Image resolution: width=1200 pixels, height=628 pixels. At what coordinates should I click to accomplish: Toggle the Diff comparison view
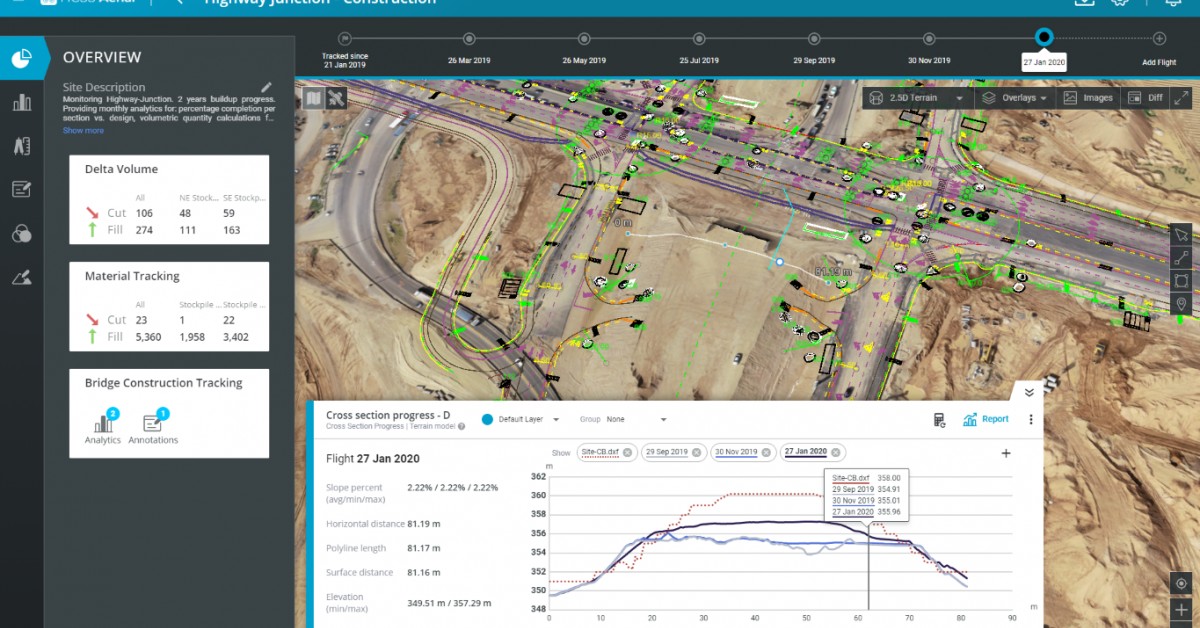1145,98
